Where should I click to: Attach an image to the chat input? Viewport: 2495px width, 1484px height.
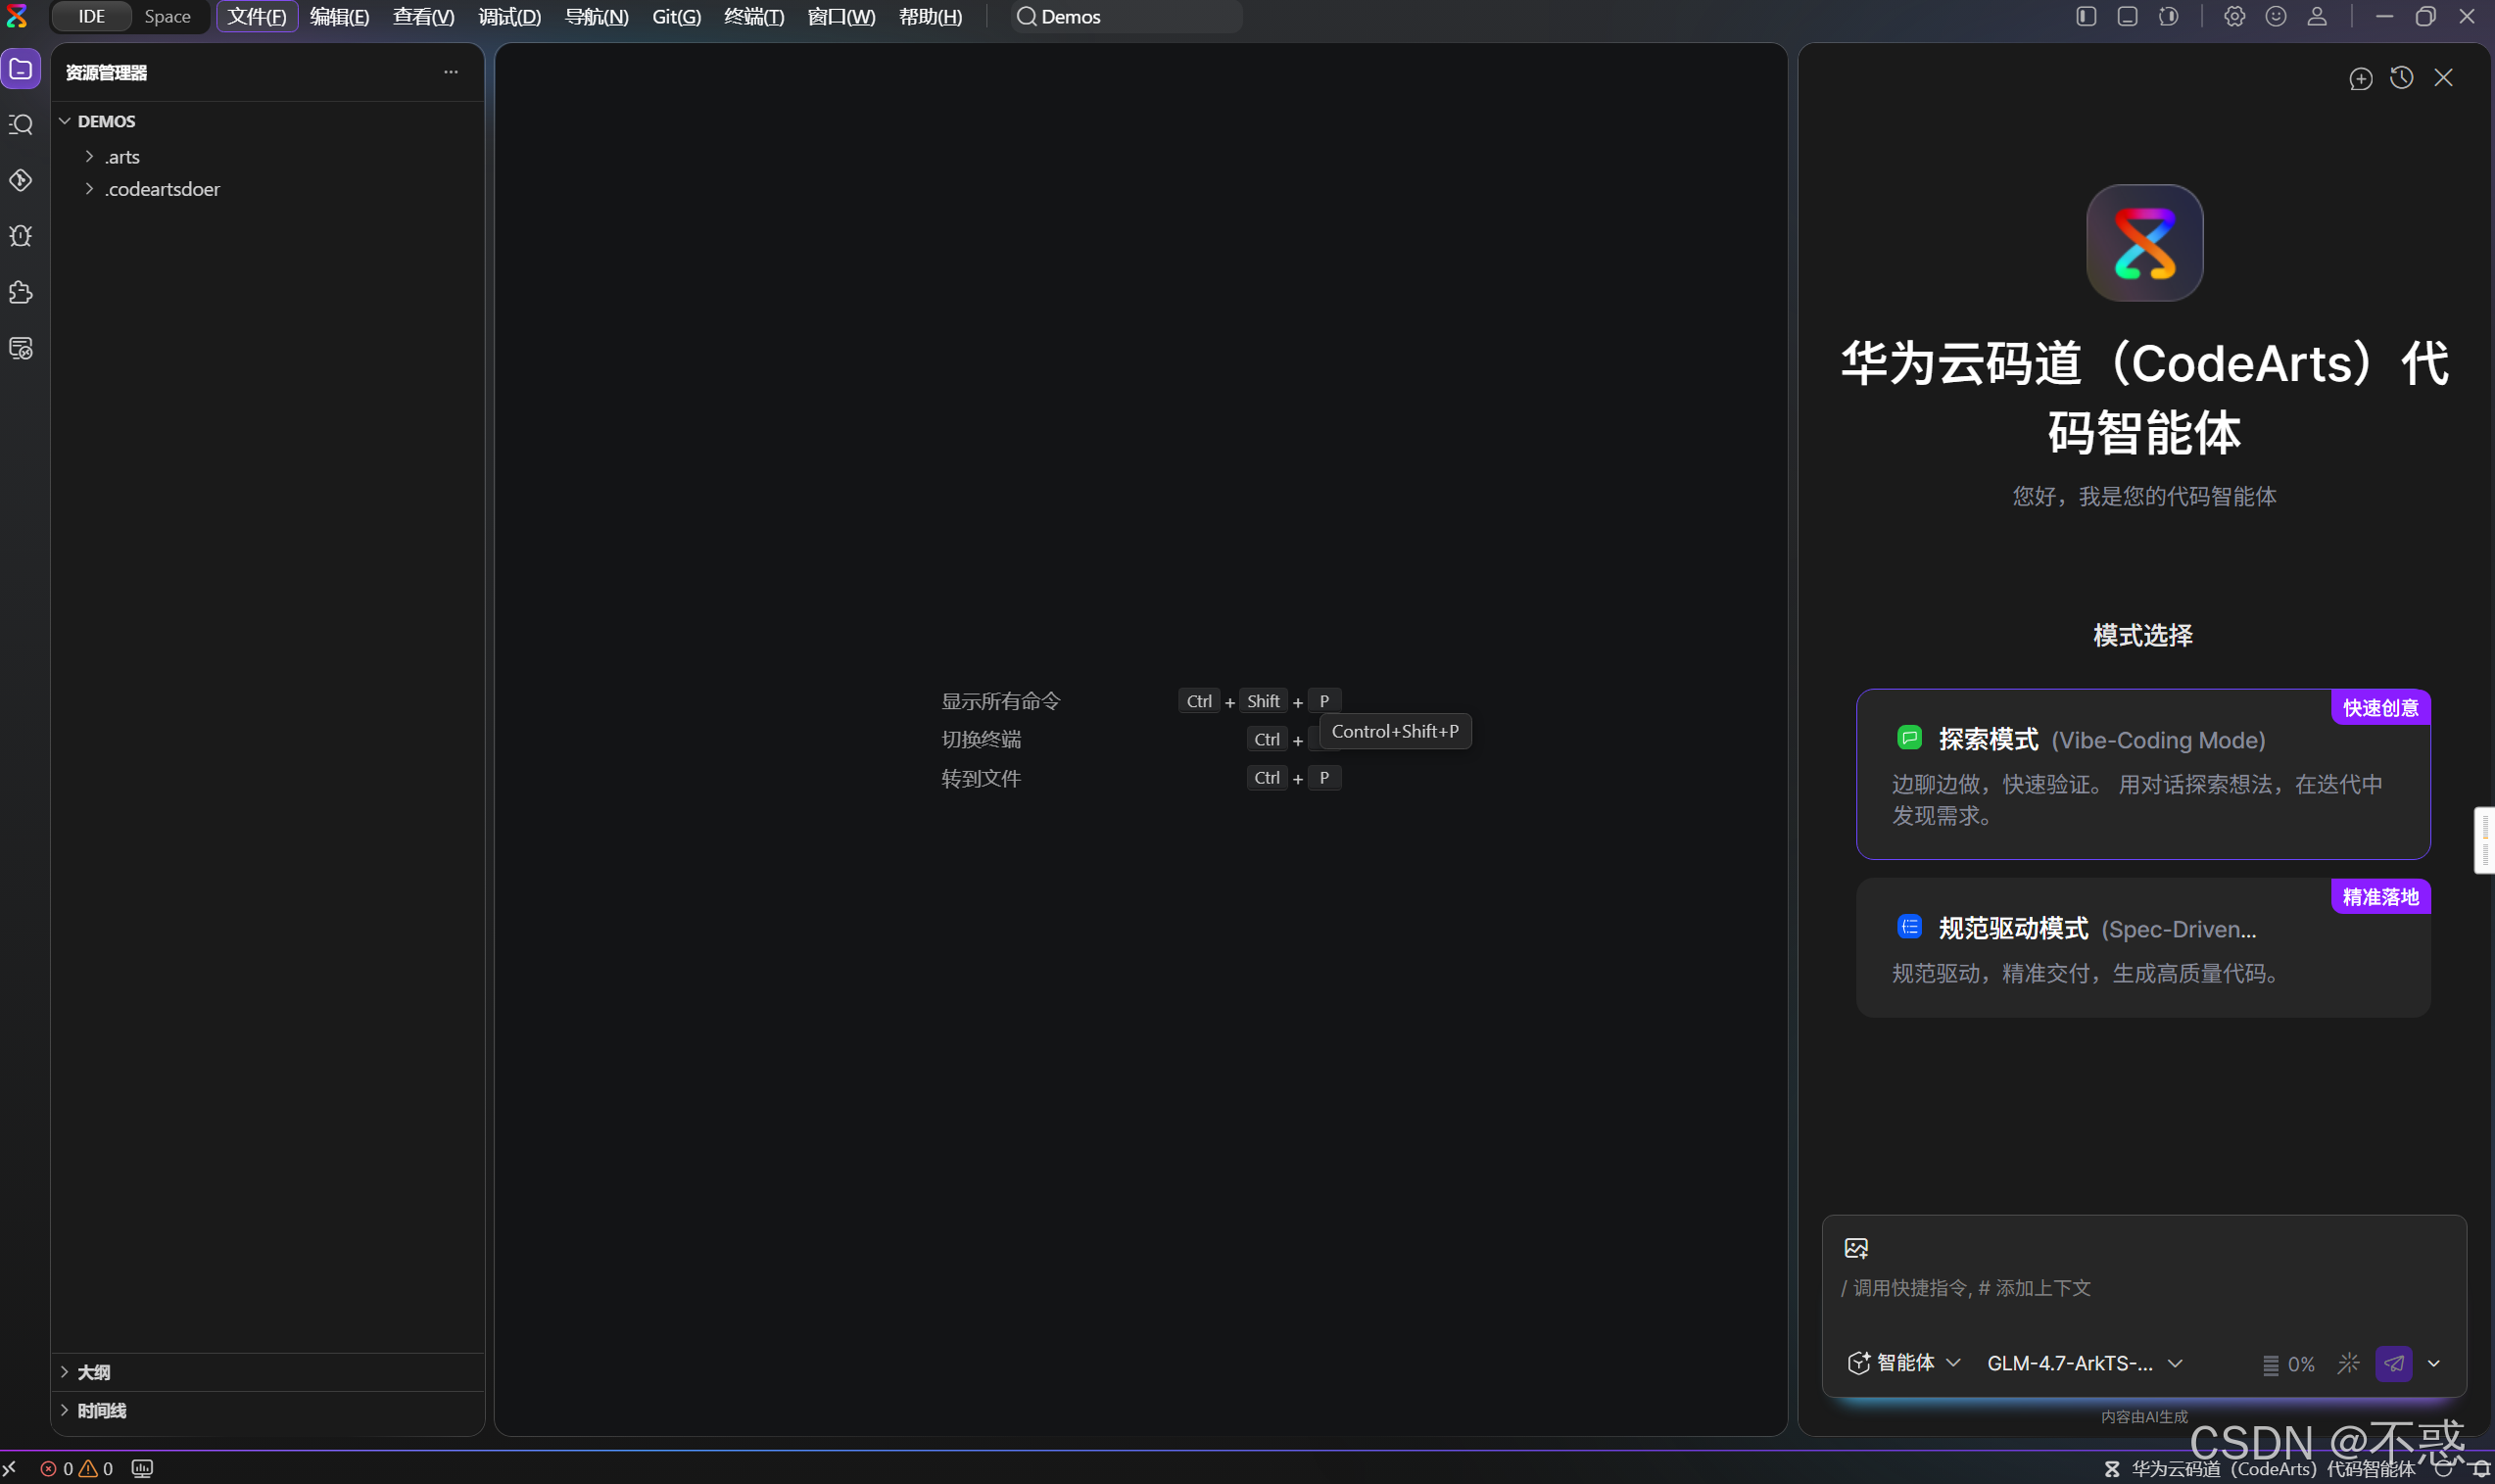click(1856, 1248)
